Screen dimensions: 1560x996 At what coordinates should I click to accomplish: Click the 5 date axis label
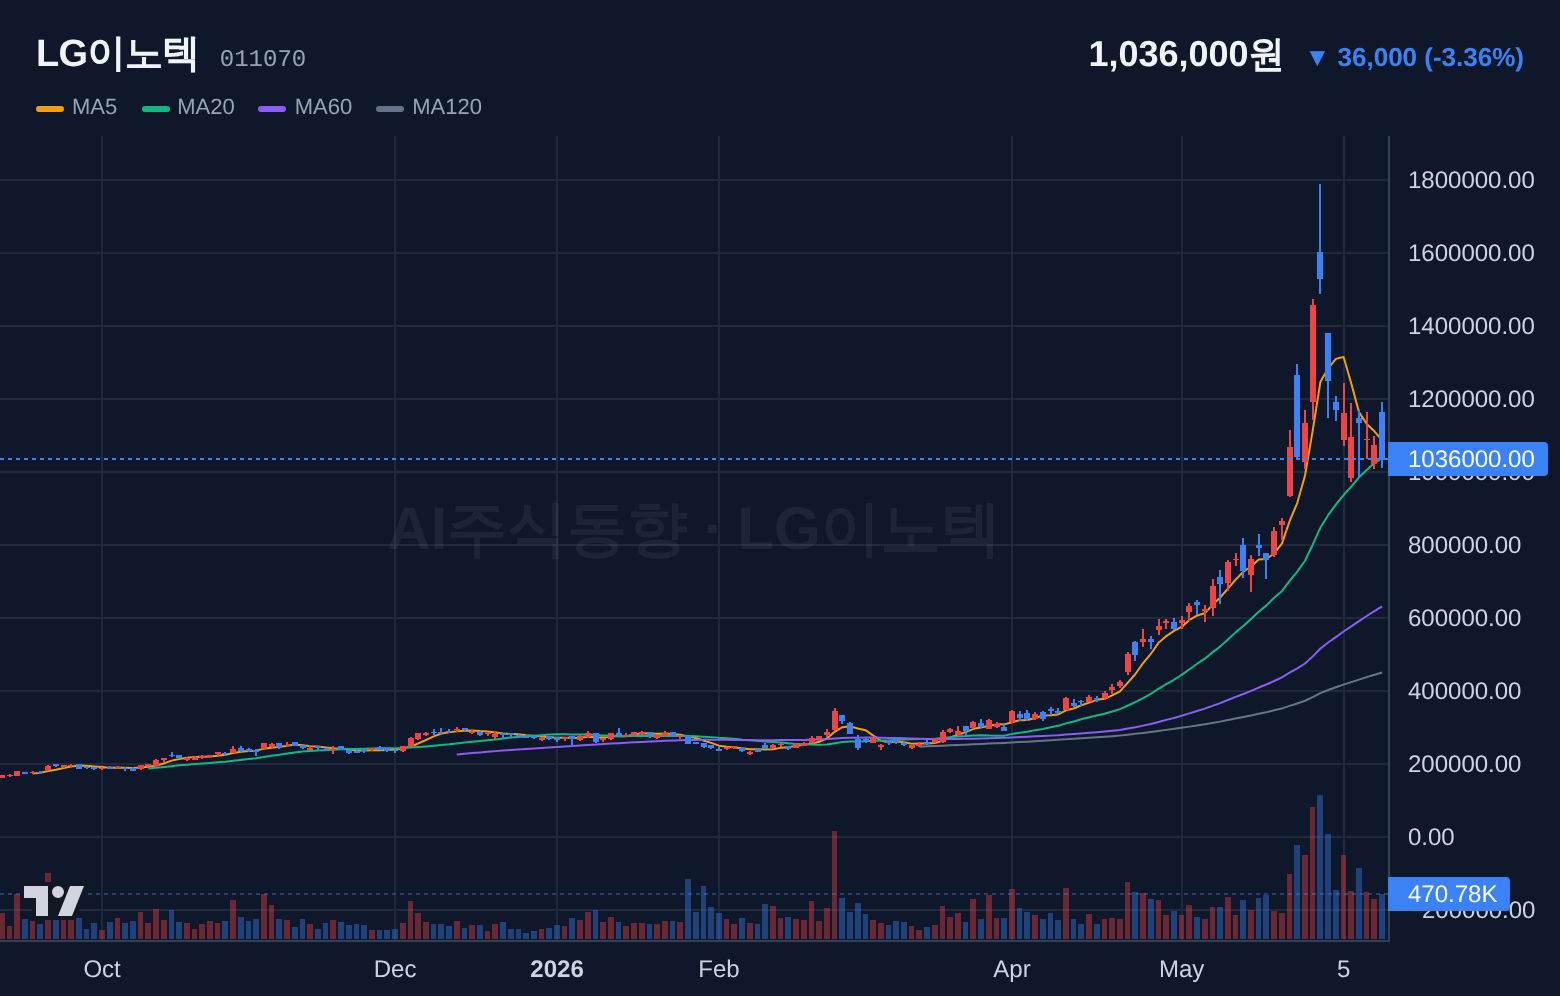[1344, 969]
